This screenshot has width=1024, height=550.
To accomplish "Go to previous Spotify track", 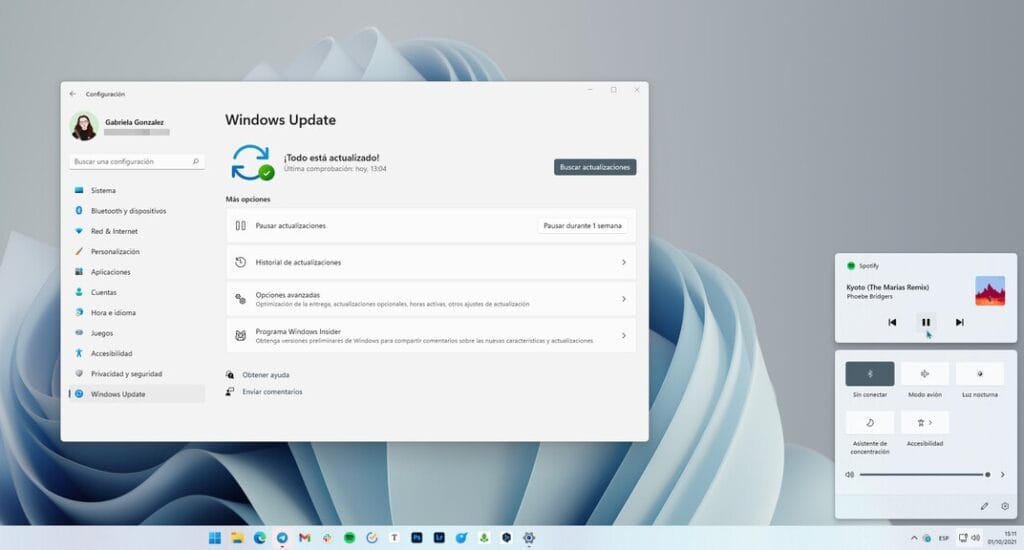I will (x=892, y=322).
